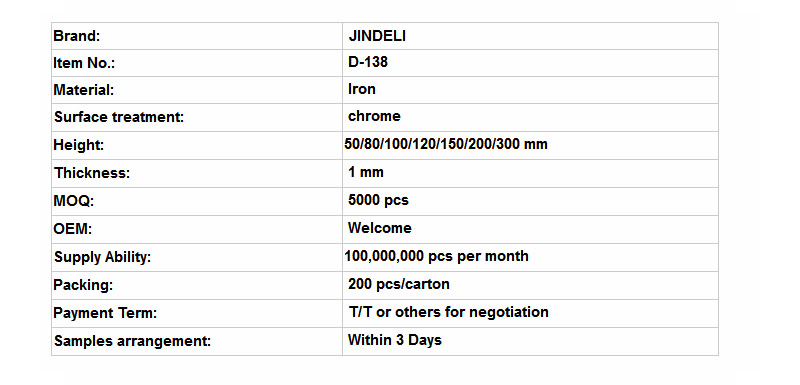This screenshot has width=800, height=385.
Task: Click the OEM: Welcome value
Action: coord(380,228)
